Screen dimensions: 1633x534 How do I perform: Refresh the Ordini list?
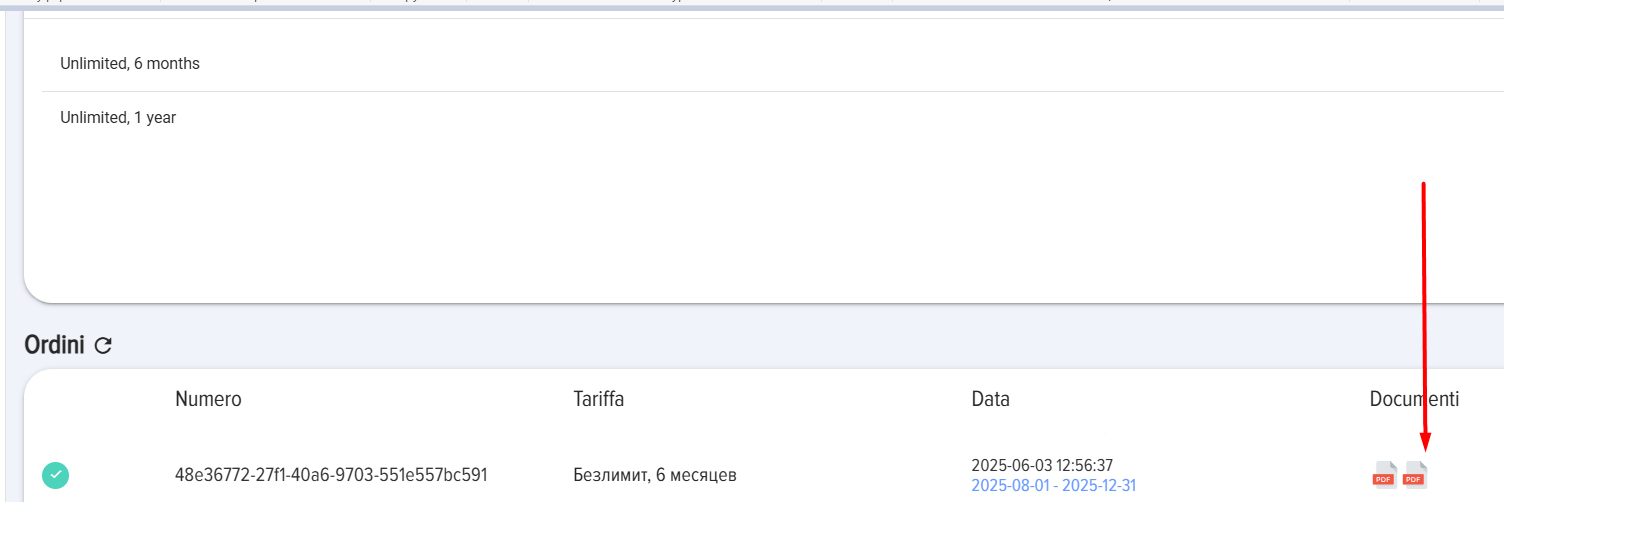tap(103, 346)
